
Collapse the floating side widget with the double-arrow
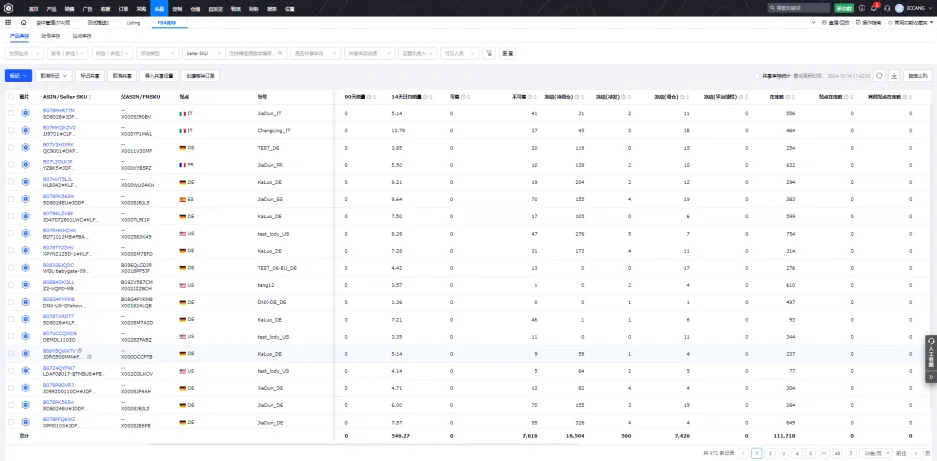click(x=931, y=377)
